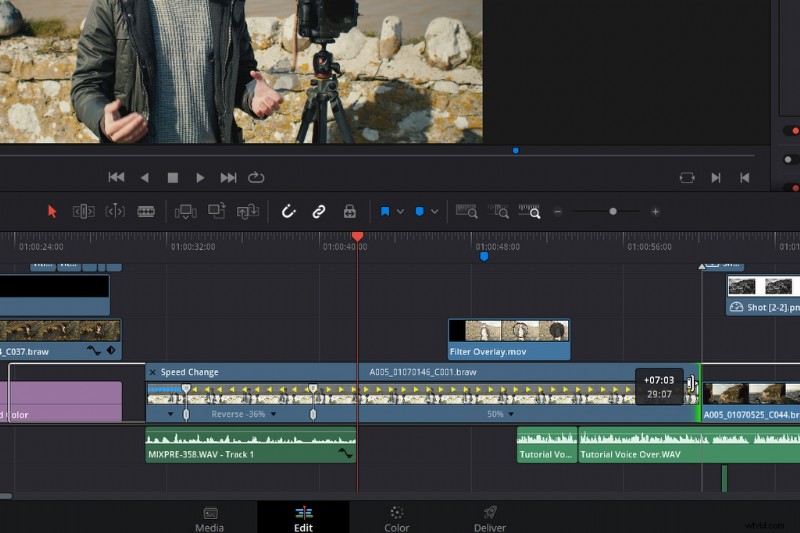Open the flag color dropdown arrow

point(401,211)
